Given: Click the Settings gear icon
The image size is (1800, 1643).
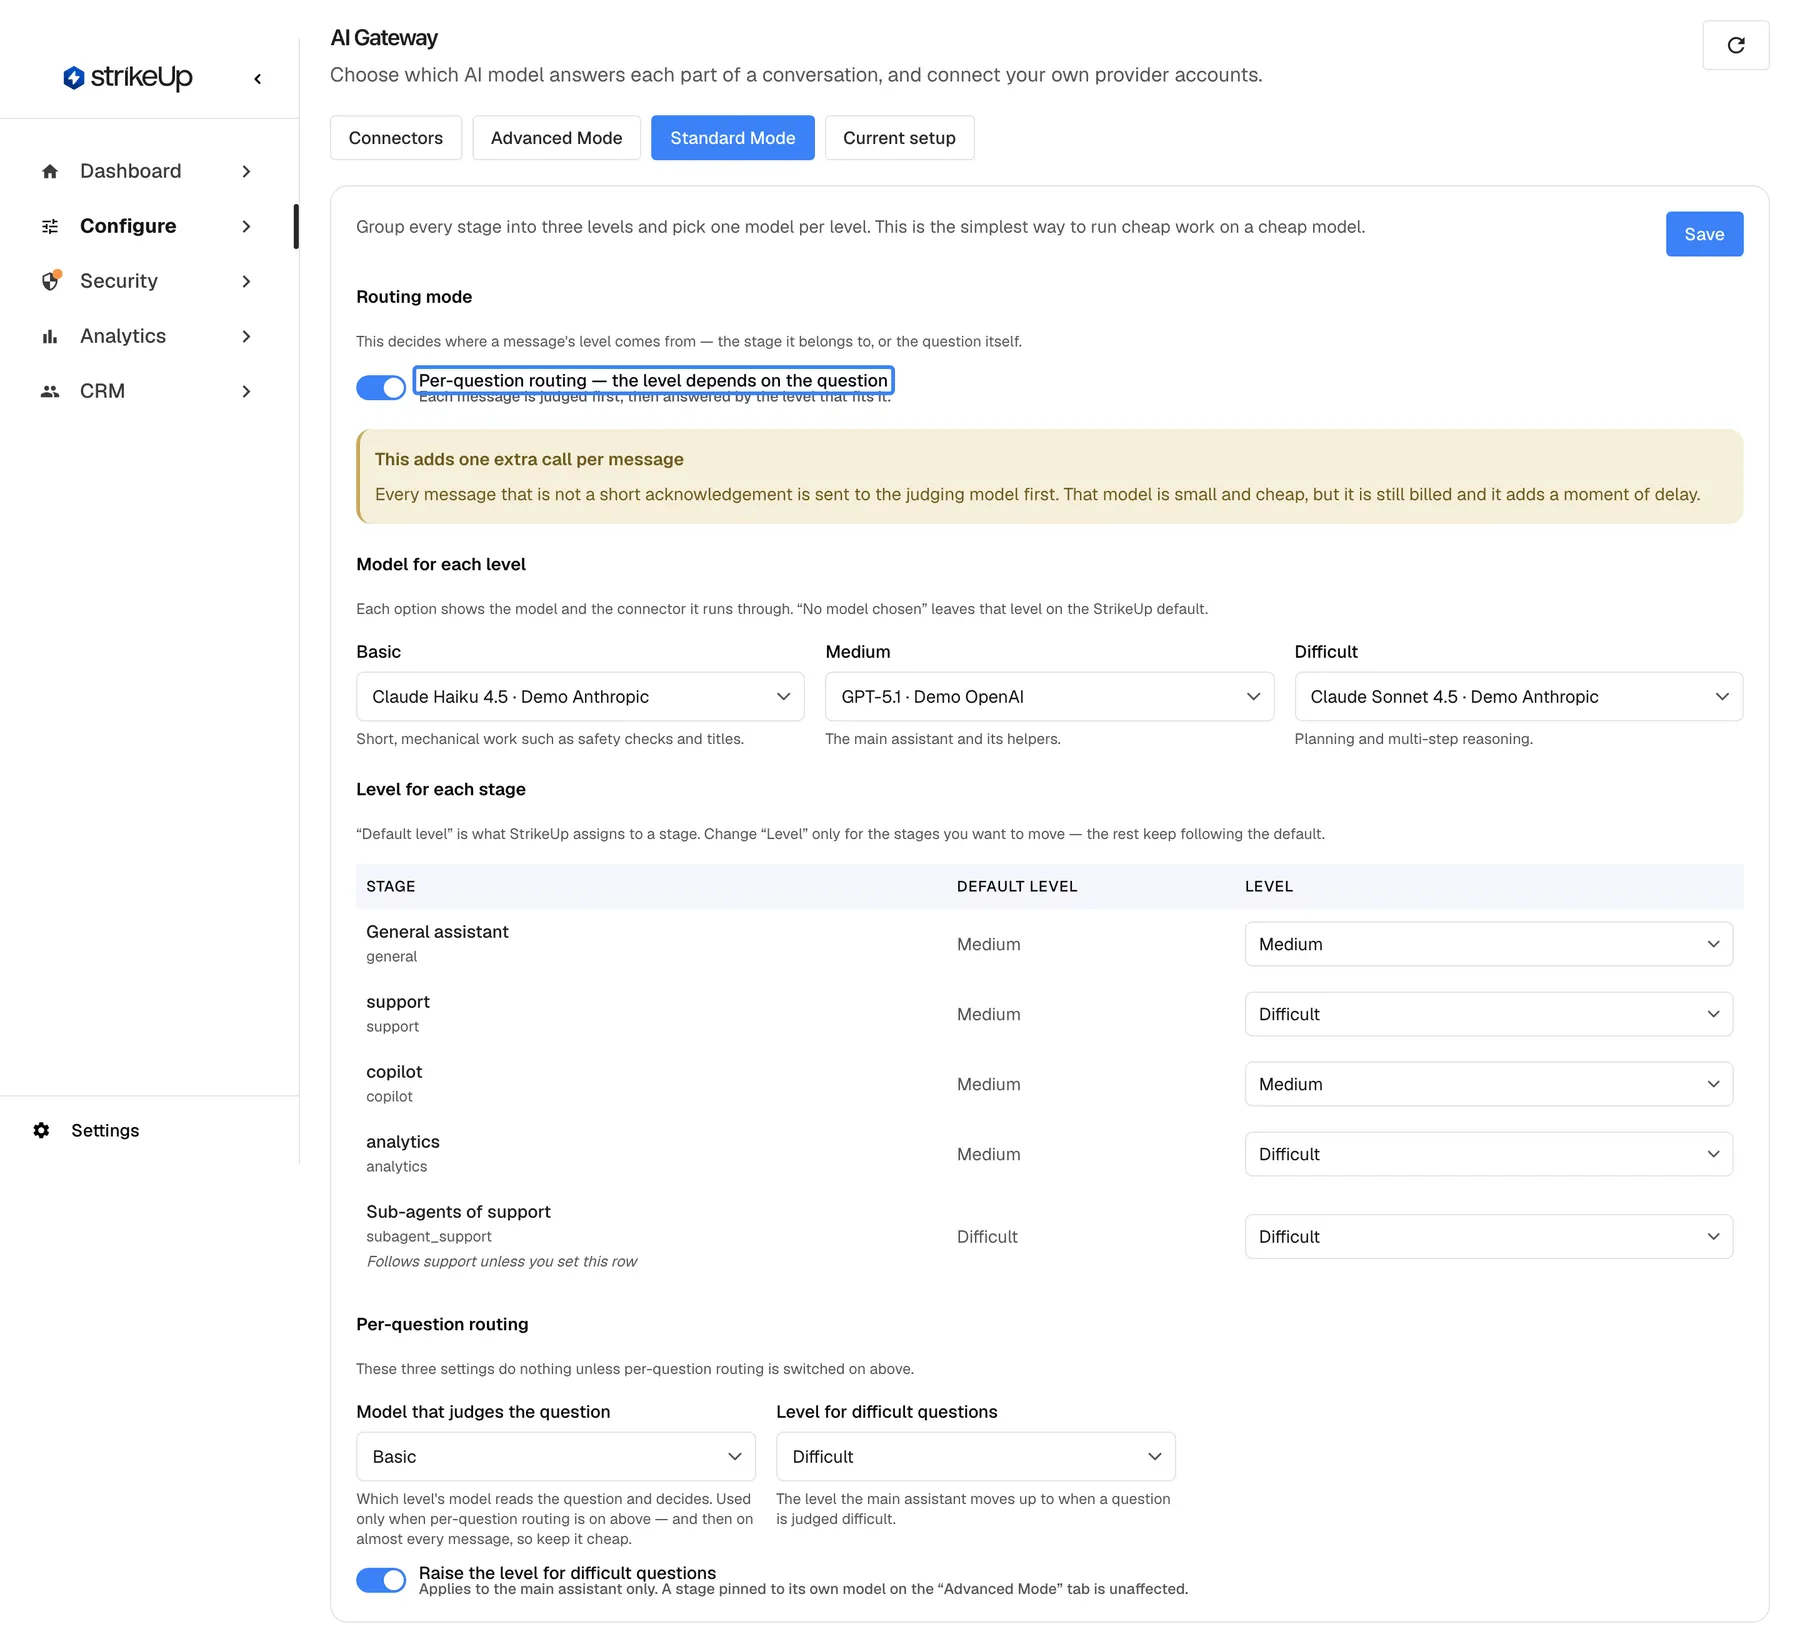Looking at the screenshot, I should [x=41, y=1130].
